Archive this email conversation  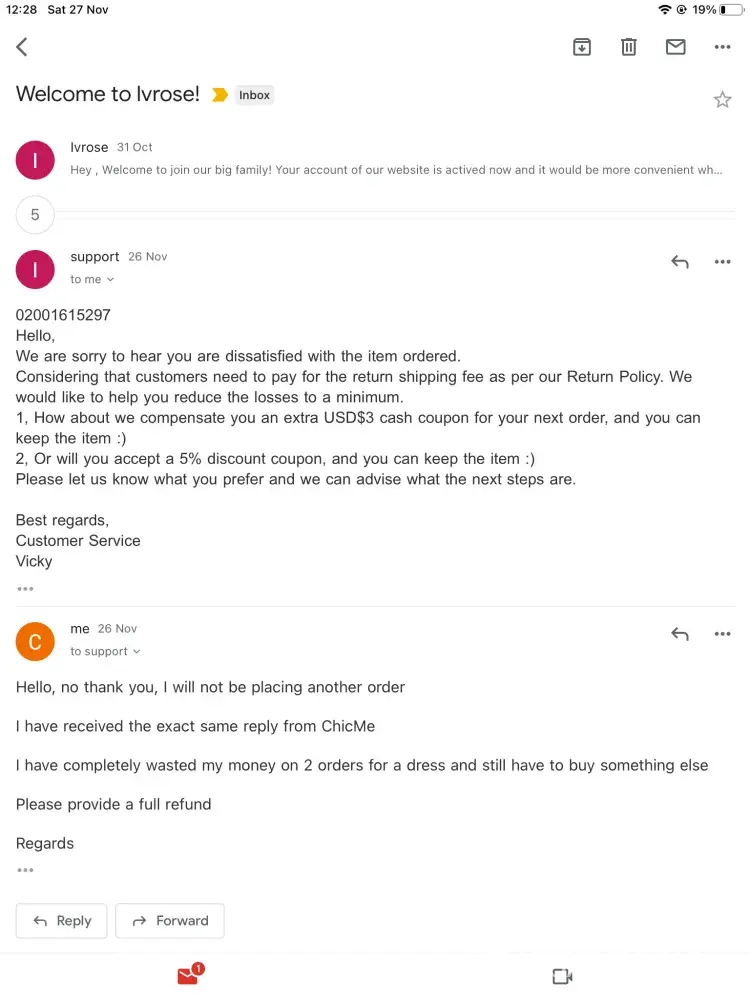tap(582, 47)
